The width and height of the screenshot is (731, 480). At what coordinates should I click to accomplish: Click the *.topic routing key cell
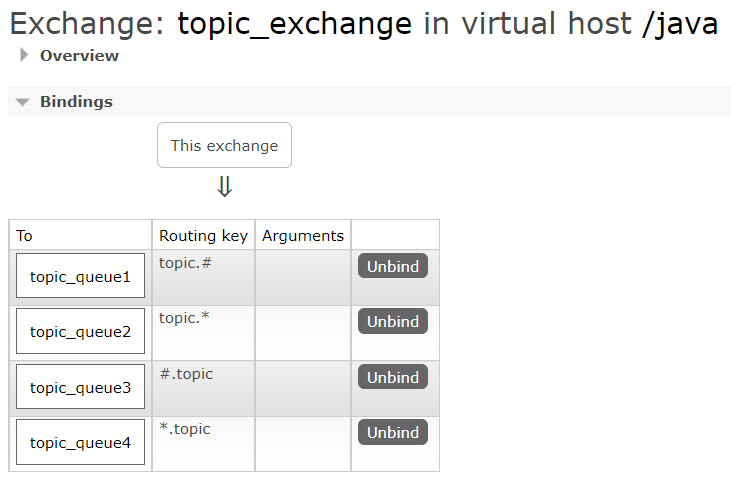[x=203, y=443]
